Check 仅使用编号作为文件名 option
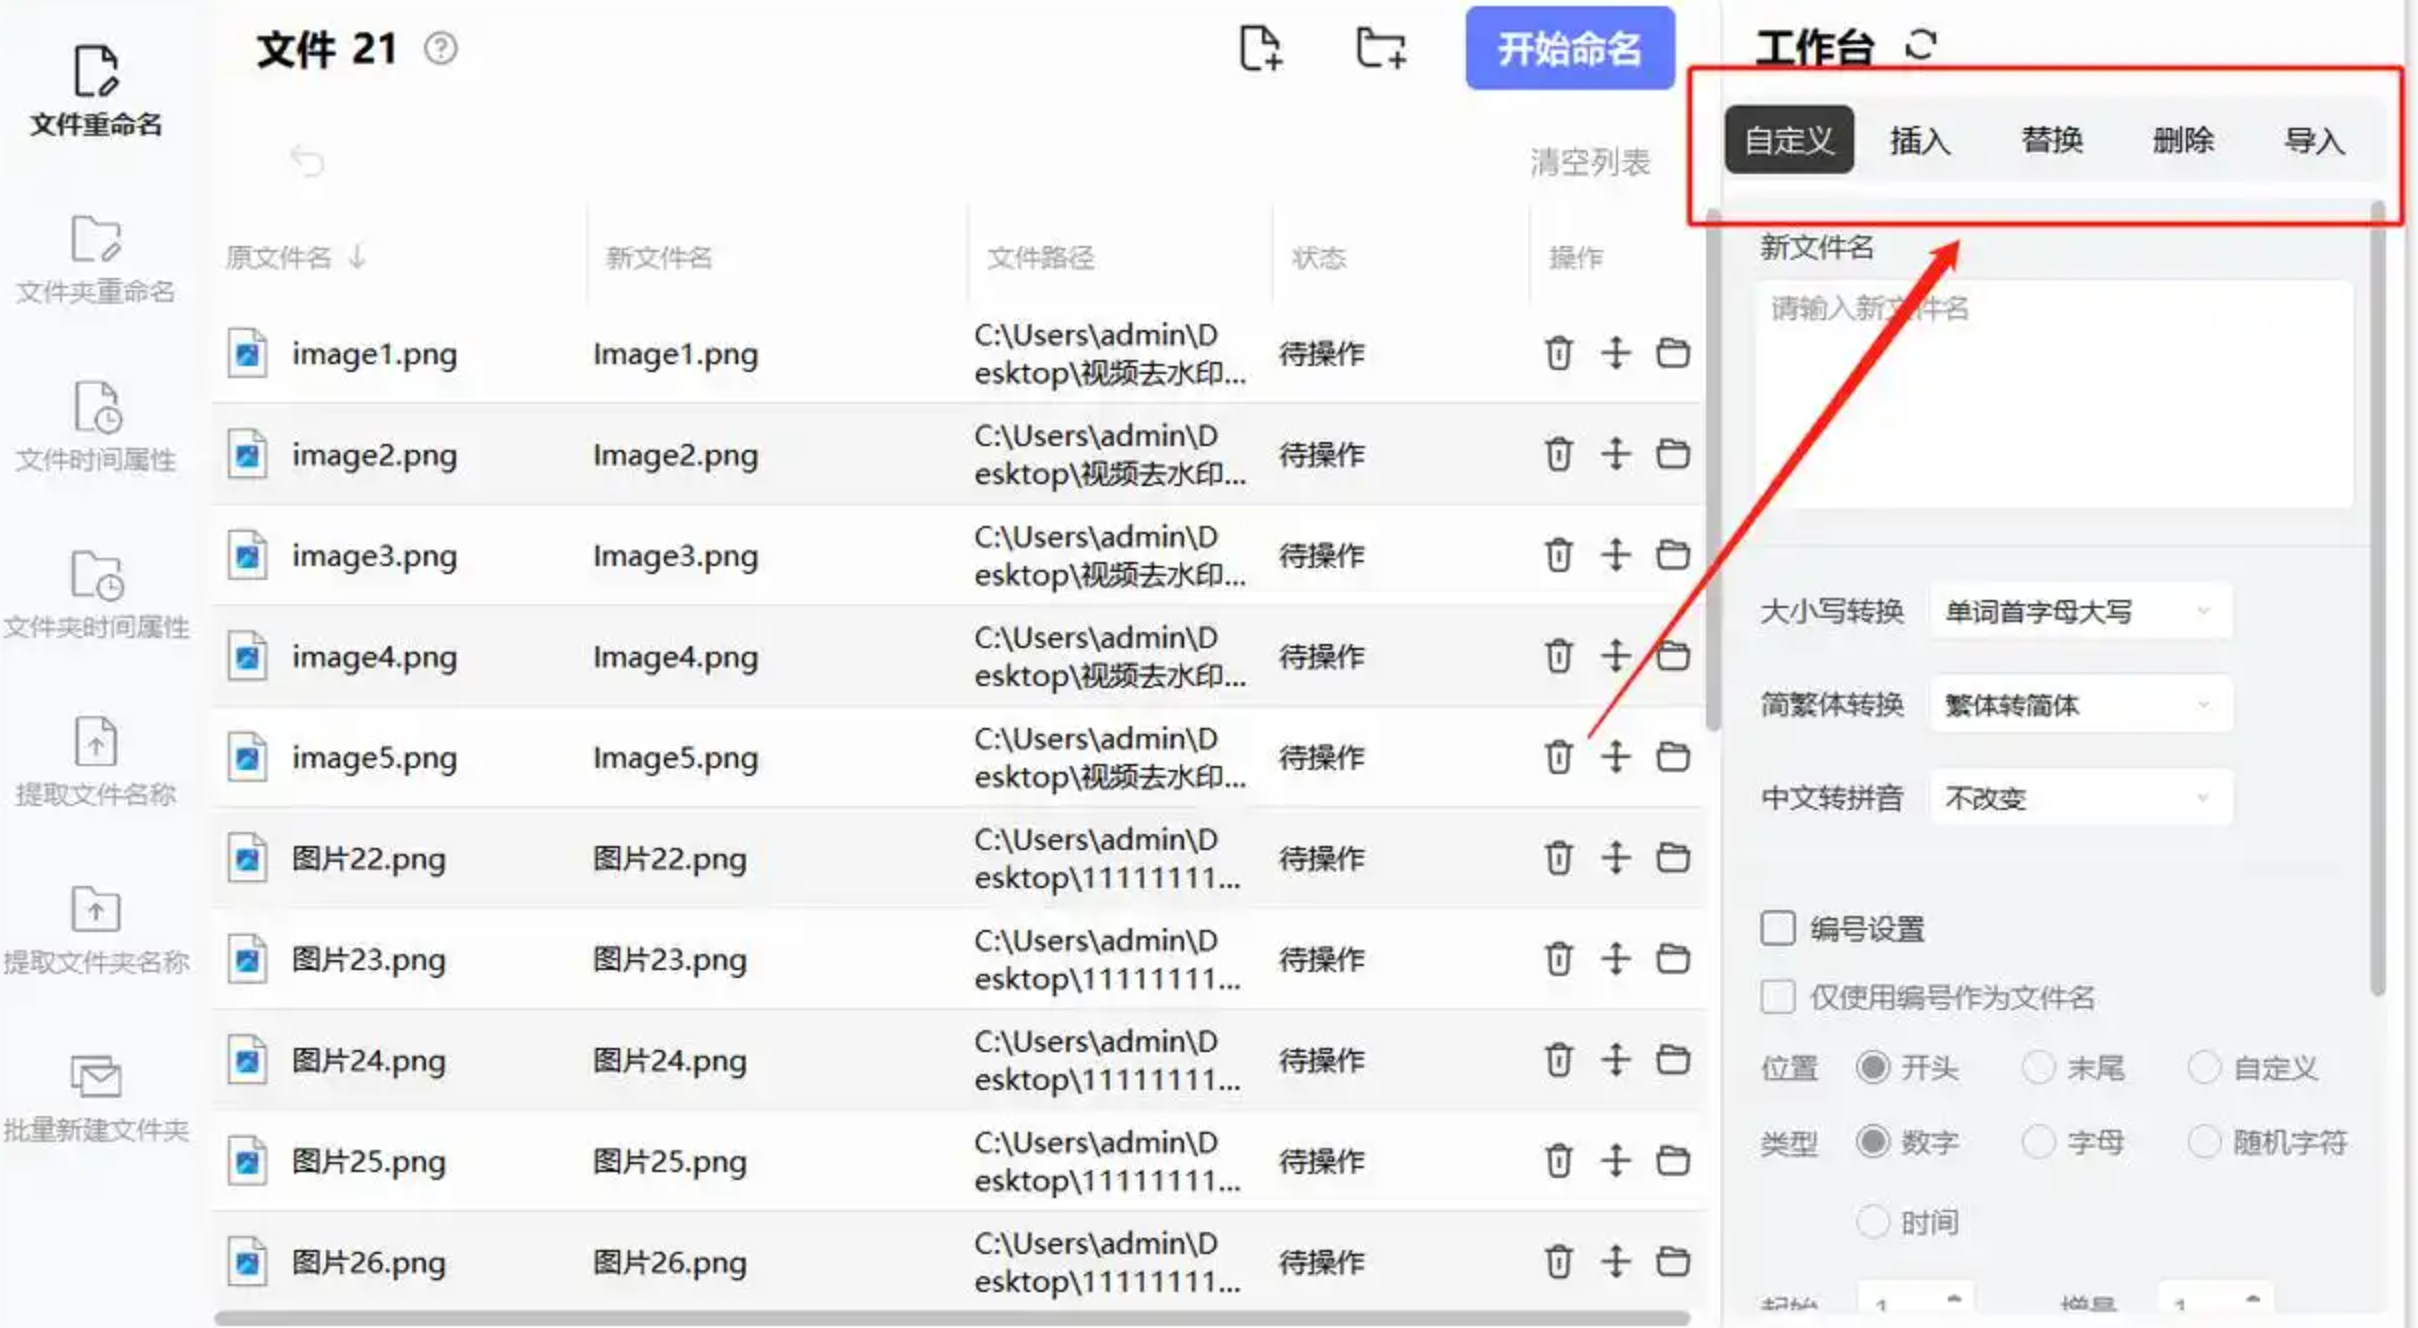This screenshot has height=1328, width=2418. 1778,997
